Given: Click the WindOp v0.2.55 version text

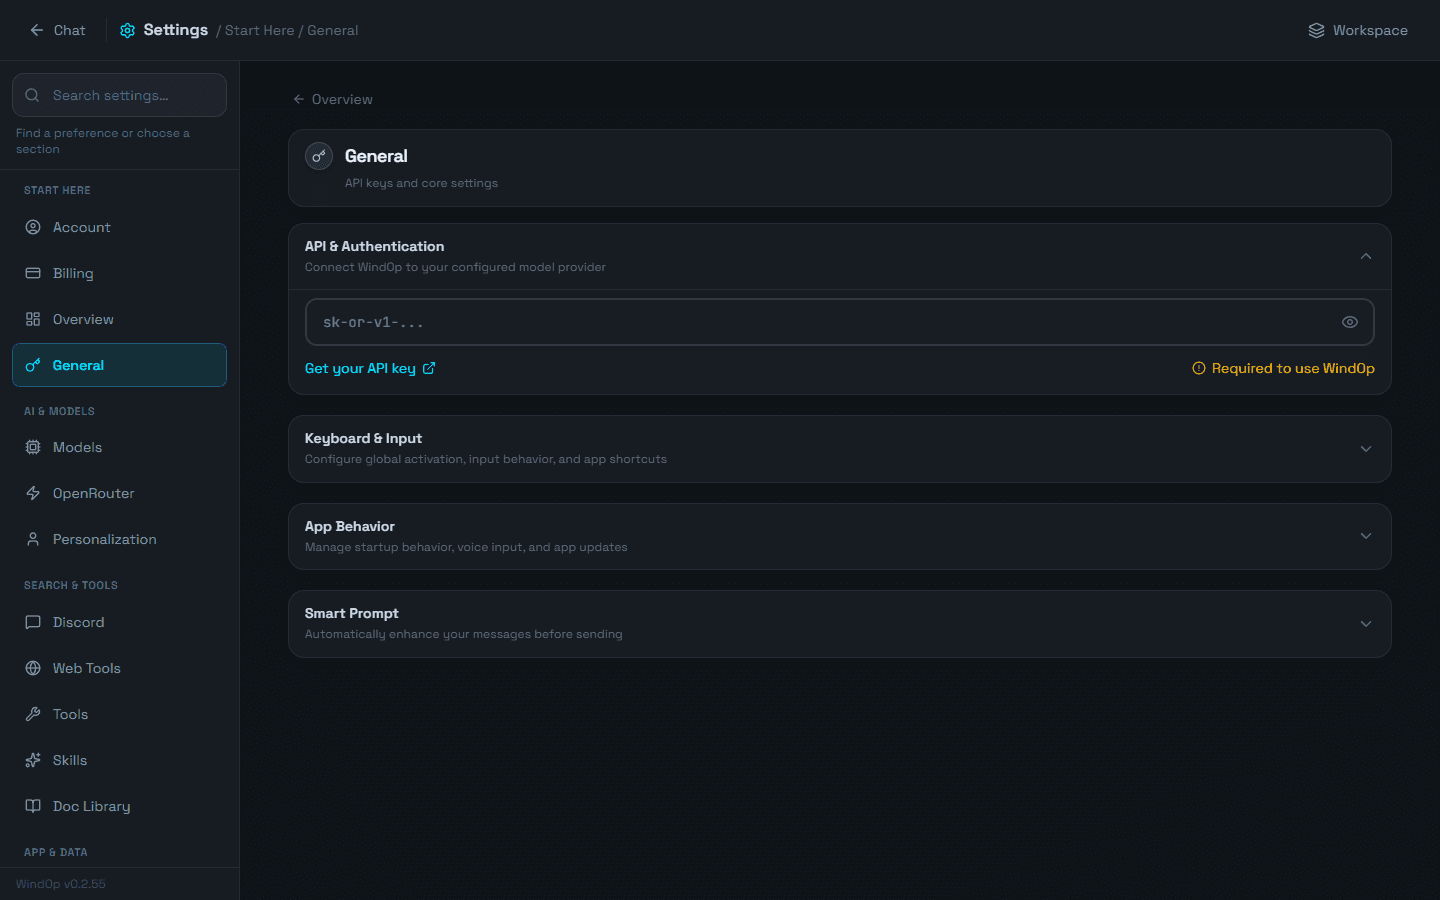Looking at the screenshot, I should [61, 884].
